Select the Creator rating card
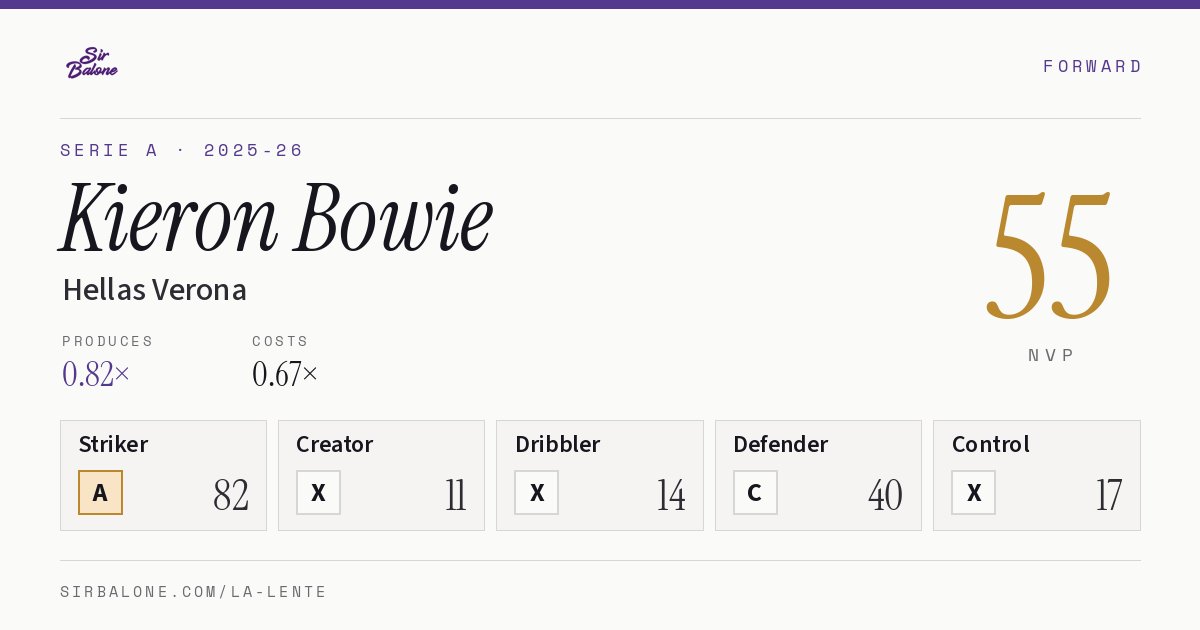1200x630 pixels. click(381, 475)
